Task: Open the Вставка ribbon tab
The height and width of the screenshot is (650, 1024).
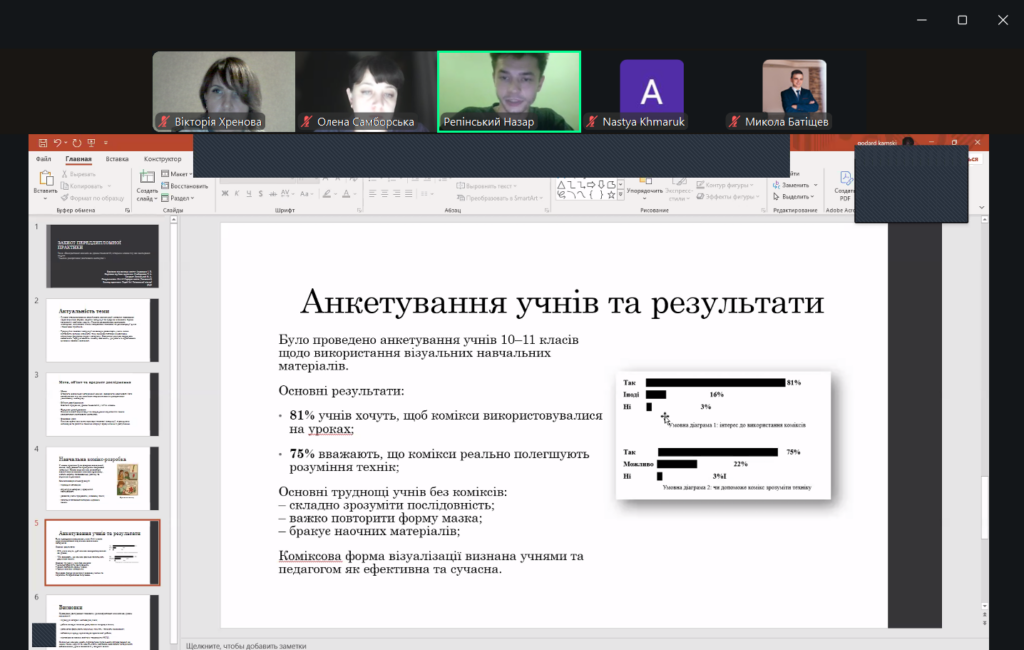Action: click(117, 159)
